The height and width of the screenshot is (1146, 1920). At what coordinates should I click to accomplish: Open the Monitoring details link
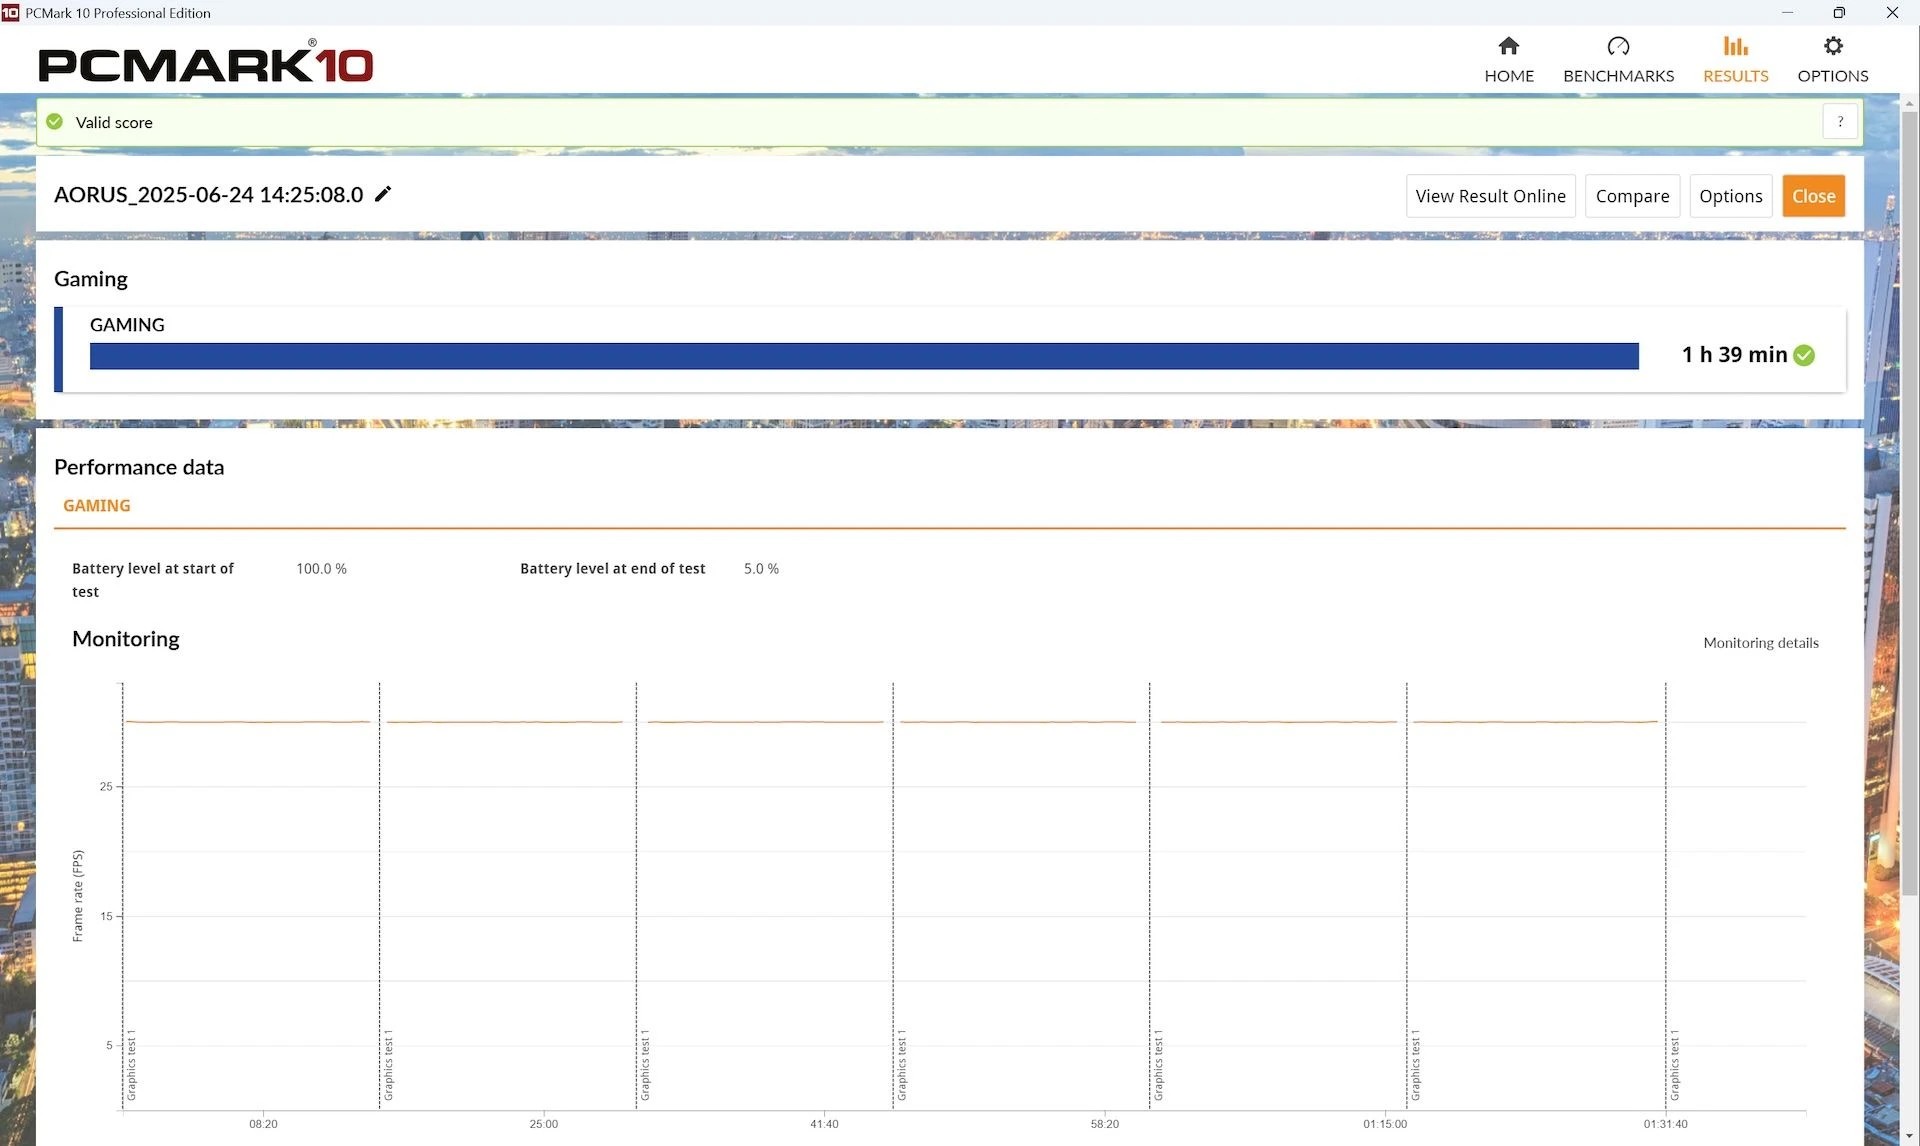[x=1760, y=643]
